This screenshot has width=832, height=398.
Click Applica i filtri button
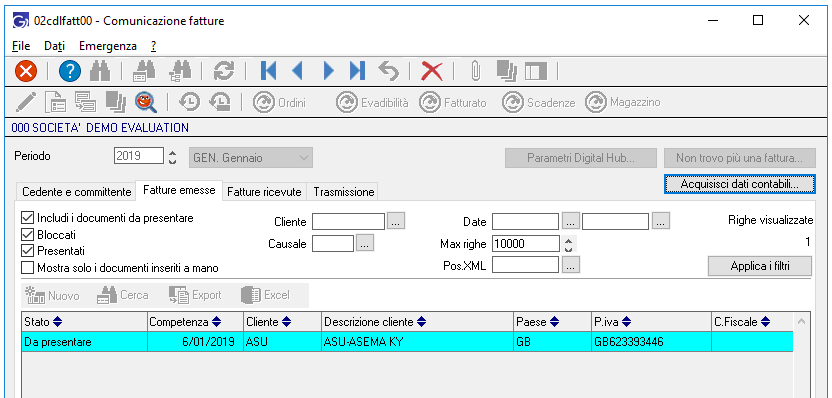tap(760, 266)
